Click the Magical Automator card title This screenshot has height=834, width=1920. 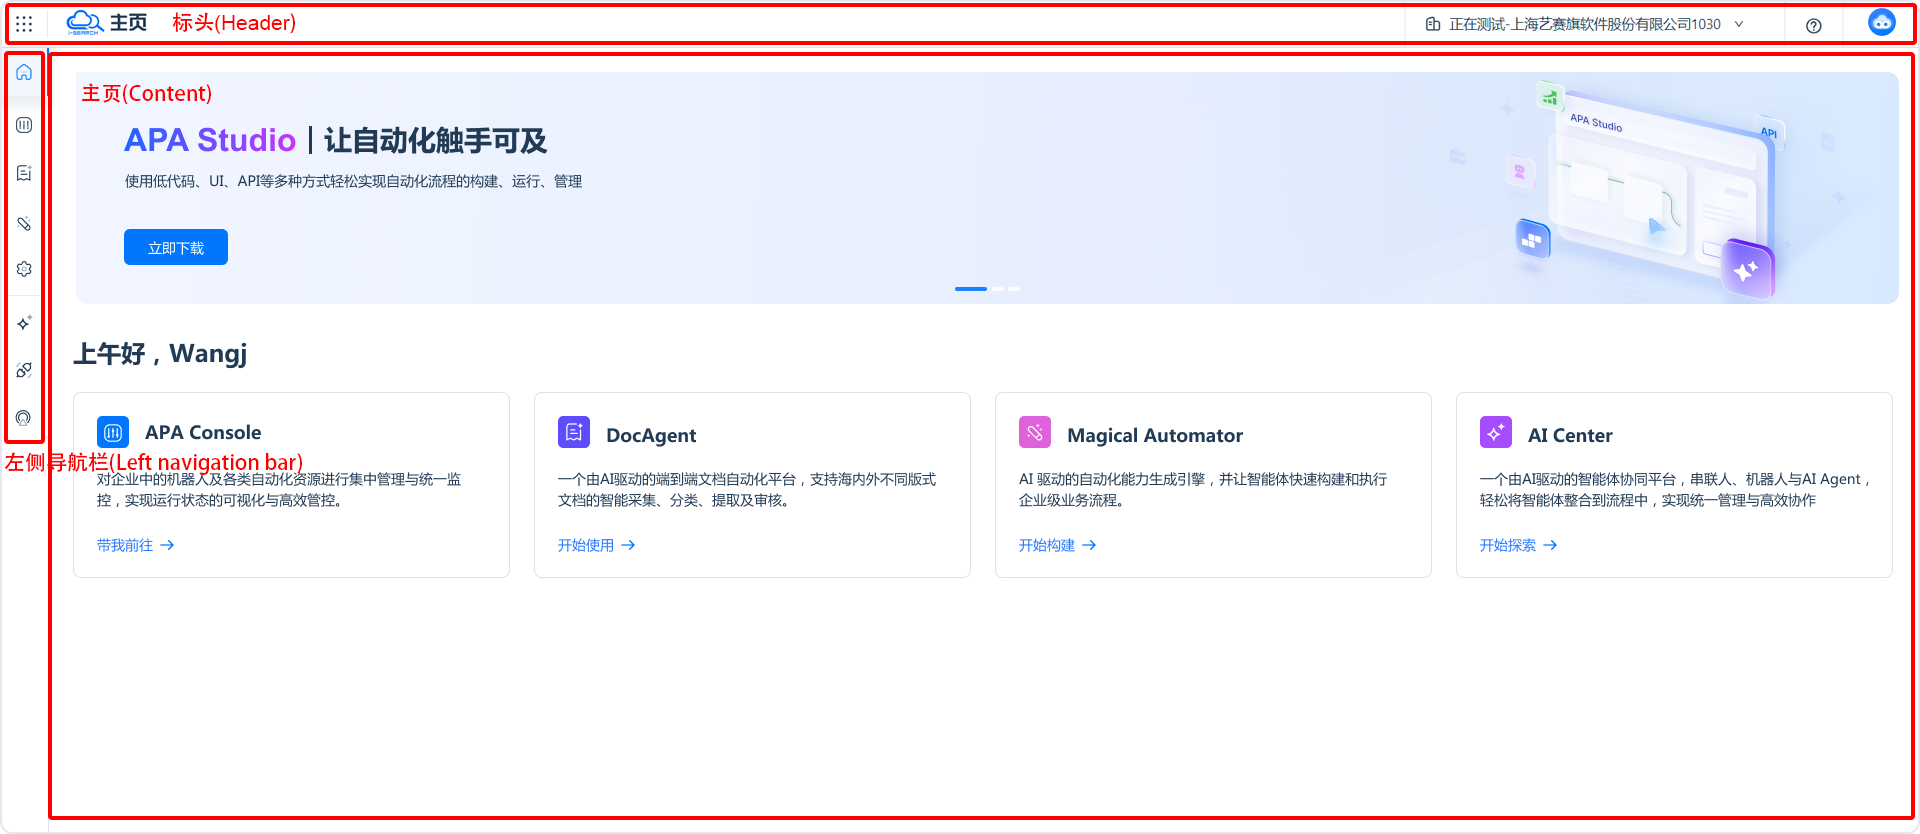pyautogui.click(x=1155, y=435)
